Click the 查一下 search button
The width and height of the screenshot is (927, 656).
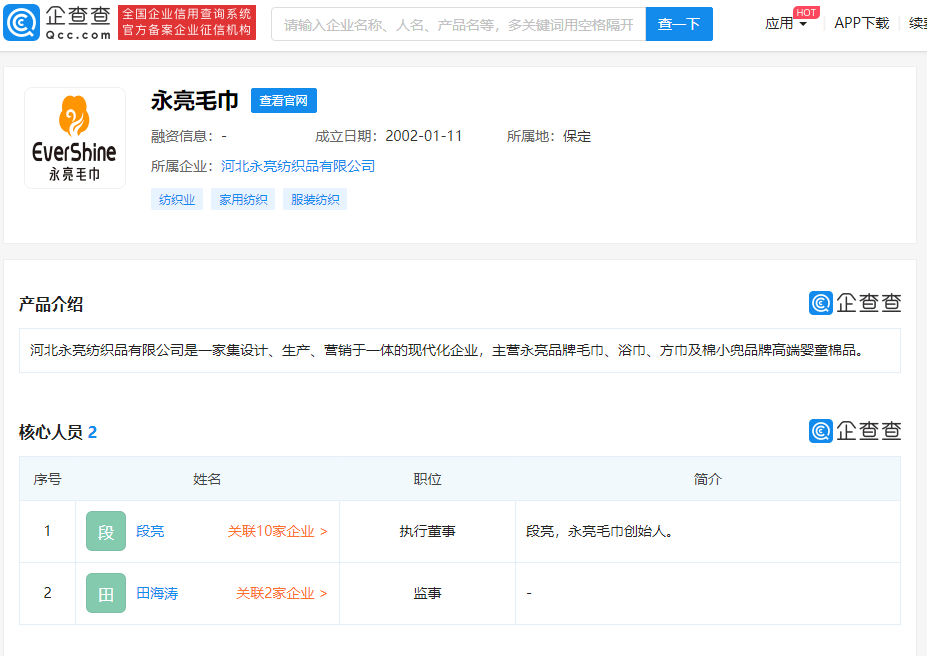tap(679, 23)
